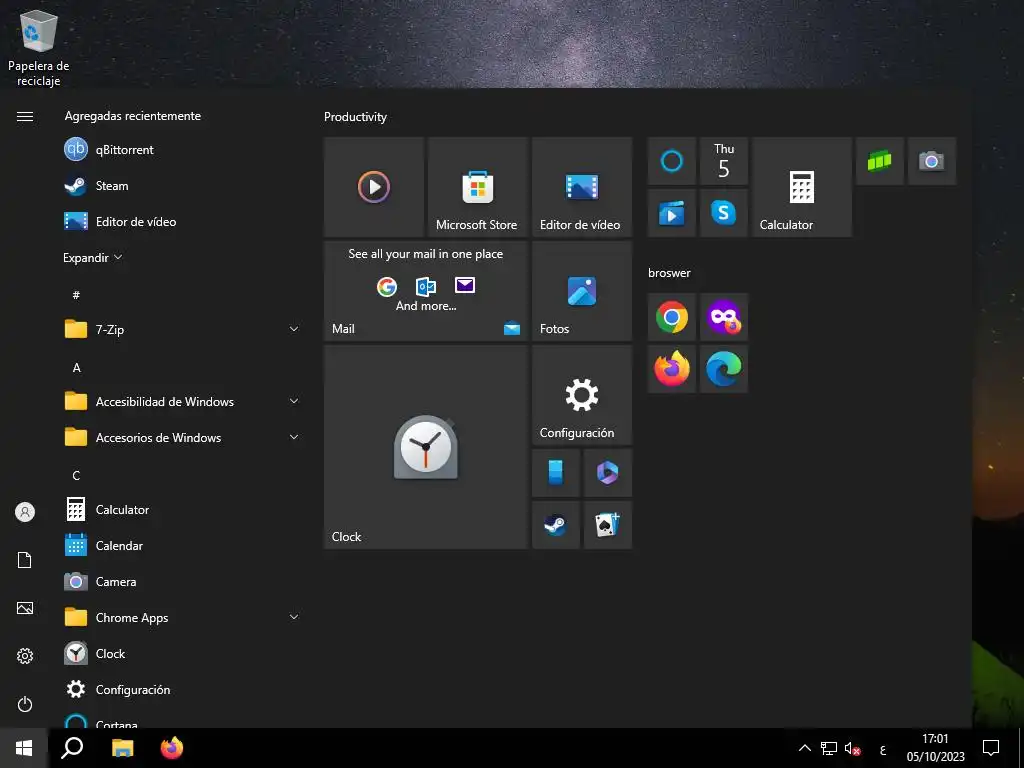Open the notification center icon
This screenshot has width=1024, height=768.
click(991, 748)
